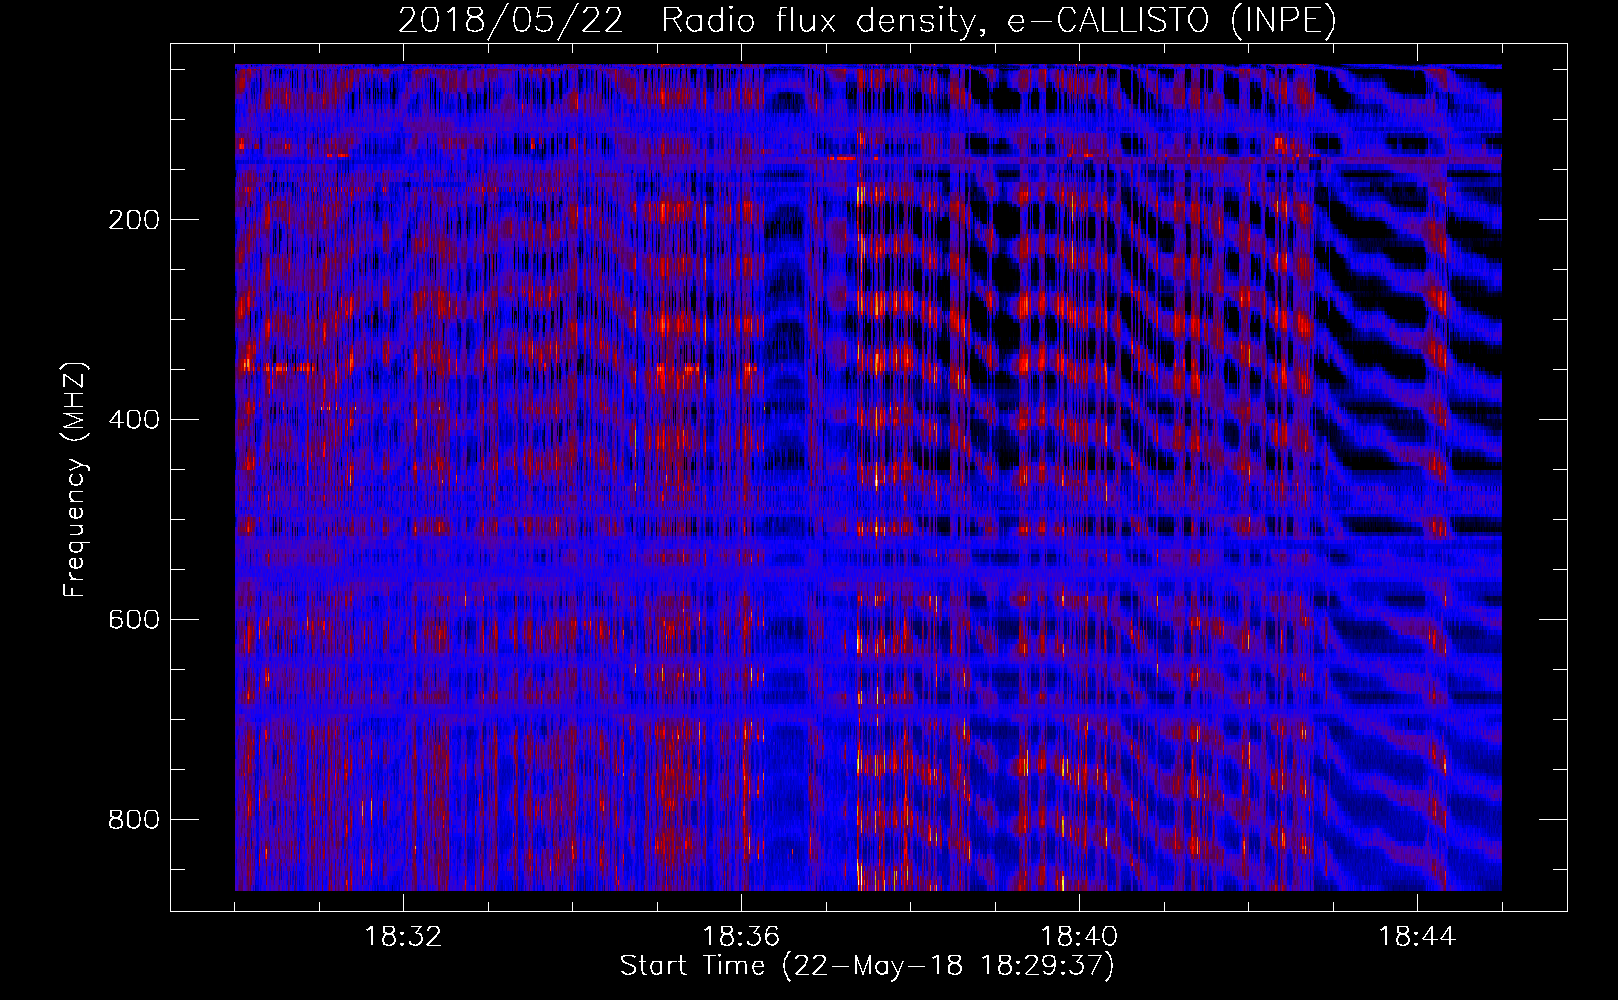Select the 18:40 time tick label
Image resolution: width=1618 pixels, height=1000 pixels.
pyautogui.click(x=1079, y=937)
